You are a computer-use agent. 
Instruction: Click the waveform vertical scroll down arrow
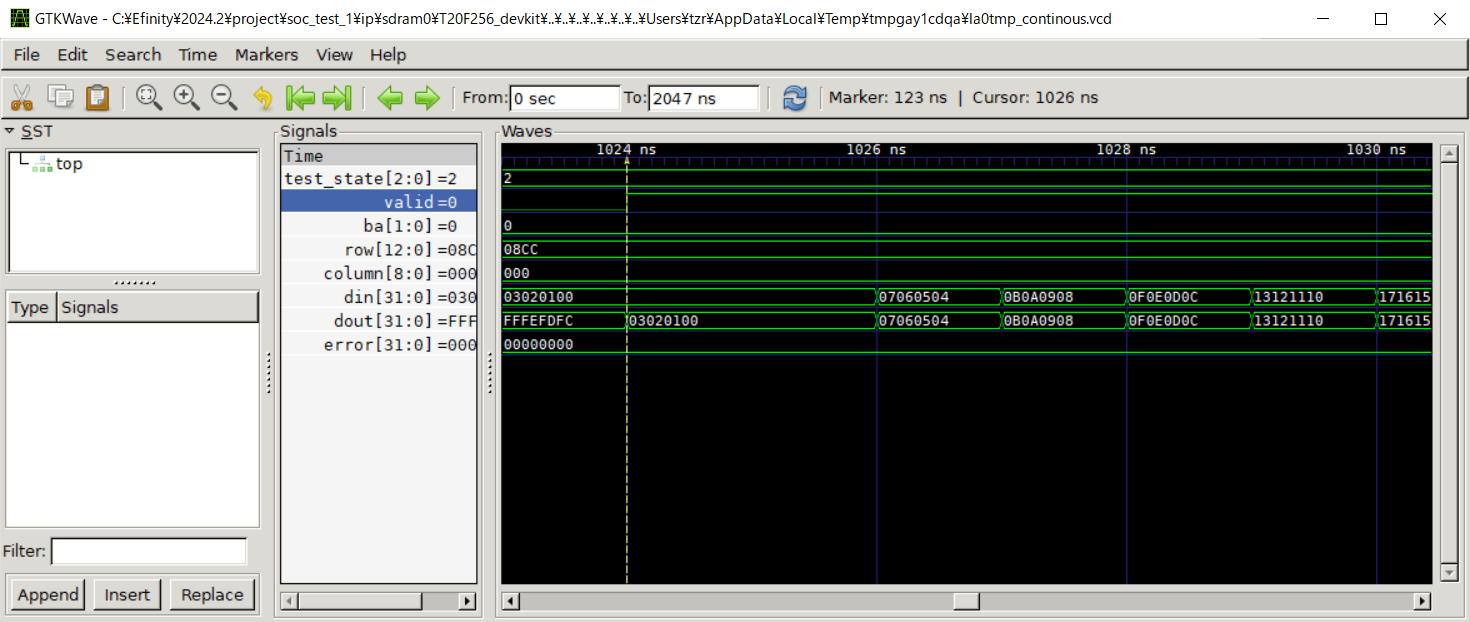pos(1448,572)
